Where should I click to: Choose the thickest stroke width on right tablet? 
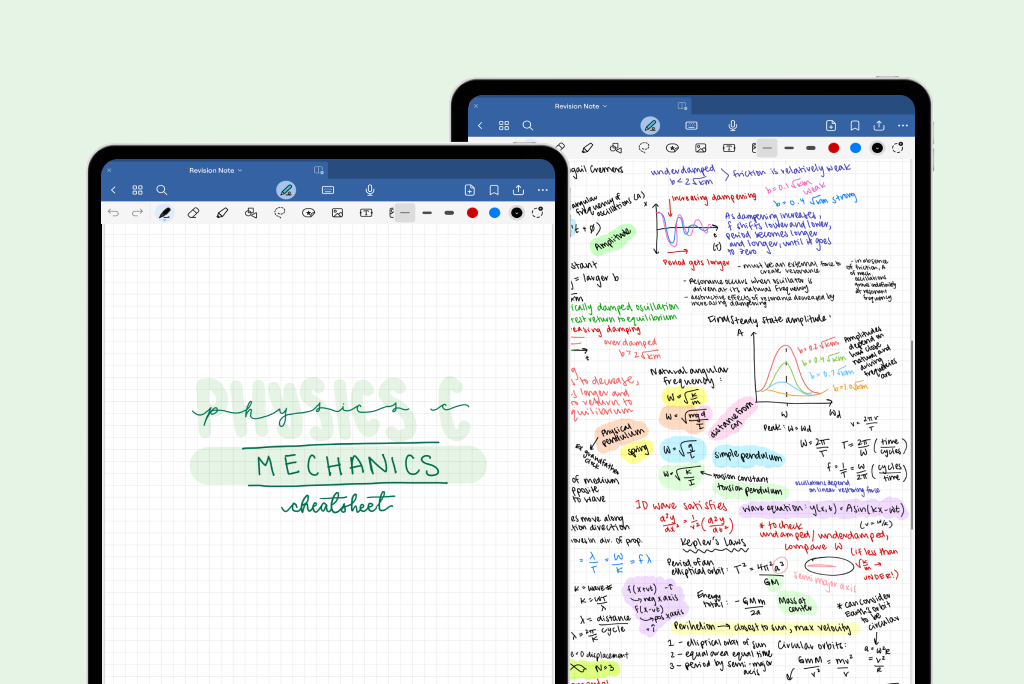point(811,148)
